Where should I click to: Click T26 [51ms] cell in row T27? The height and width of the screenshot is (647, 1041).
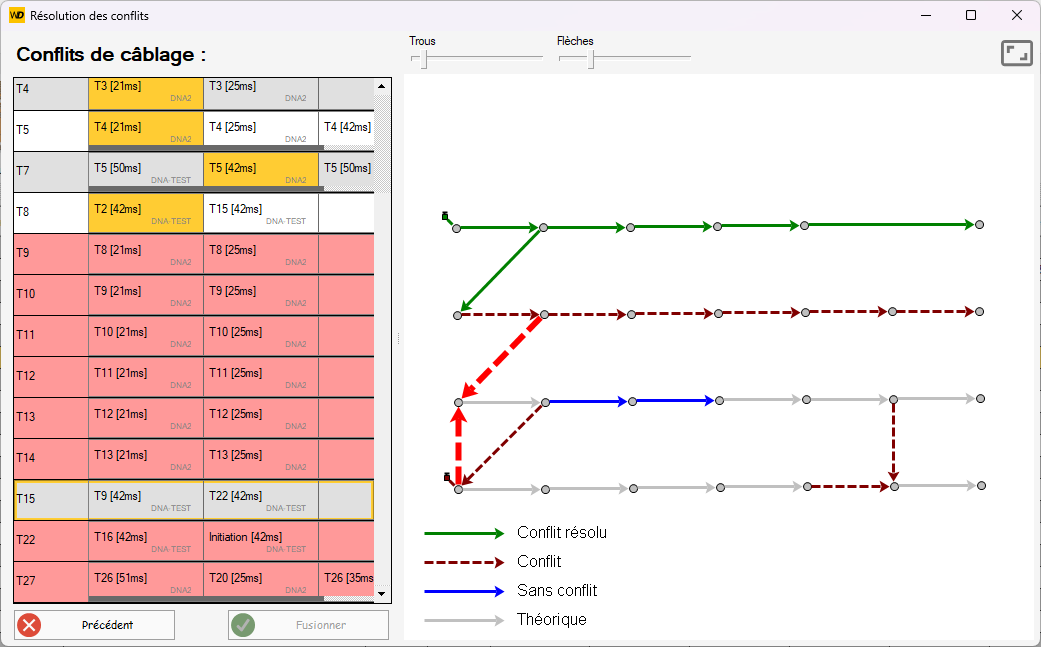tap(146, 583)
